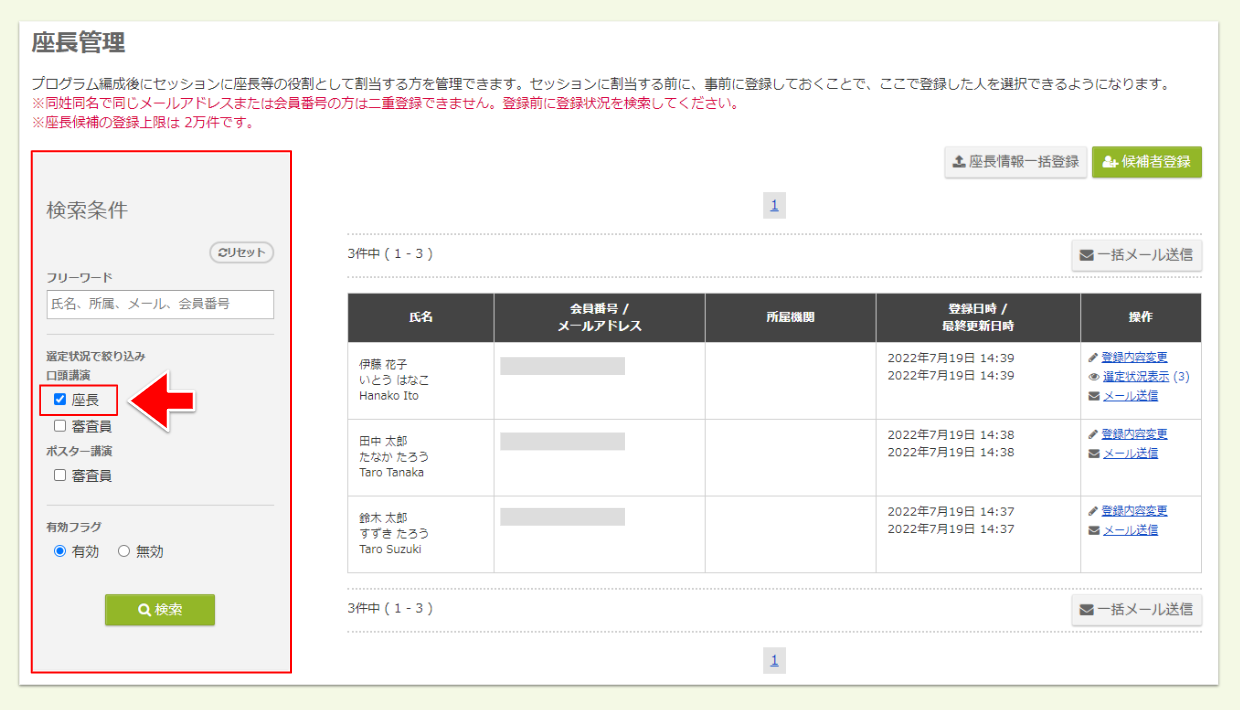Check the 審査員 checkbox under ポスター講演
The image size is (1240, 710).
click(x=60, y=476)
